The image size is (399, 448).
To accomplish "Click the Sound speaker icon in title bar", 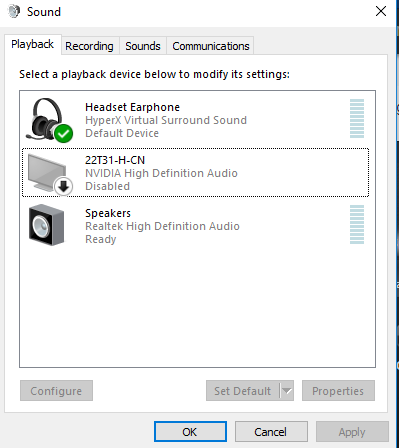I will pos(14,12).
